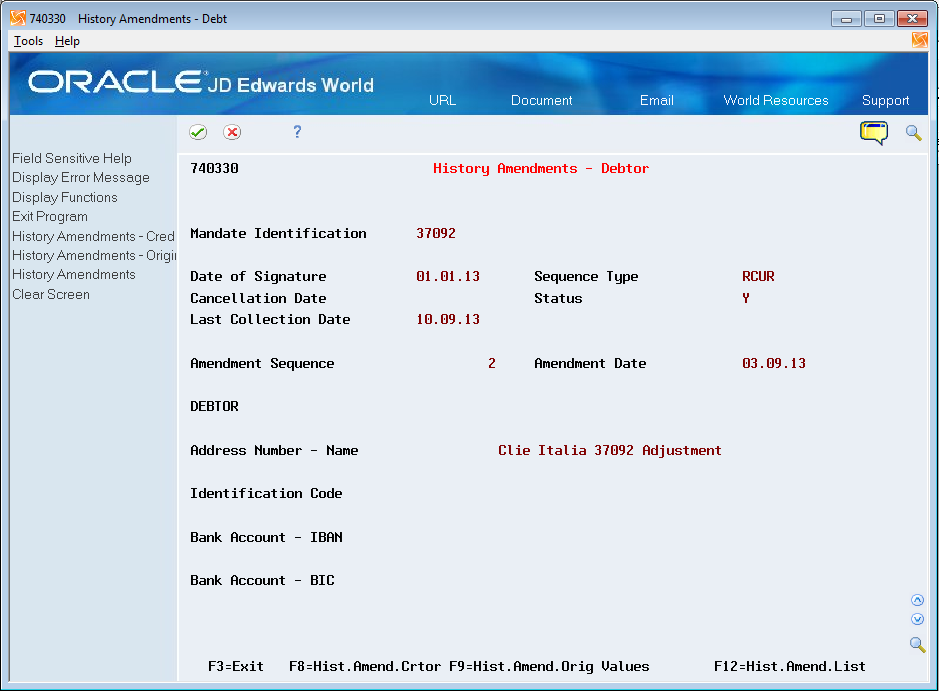Click Amendment Date value 03.09.13
The width and height of the screenshot is (939, 691).
tap(774, 363)
